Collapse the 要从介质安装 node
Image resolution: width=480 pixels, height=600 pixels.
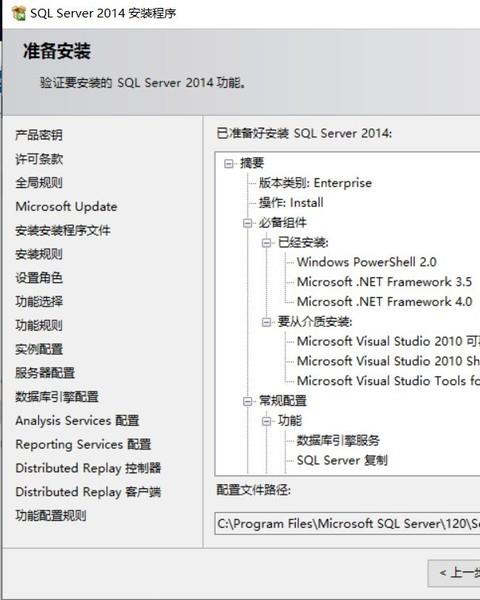(266, 322)
